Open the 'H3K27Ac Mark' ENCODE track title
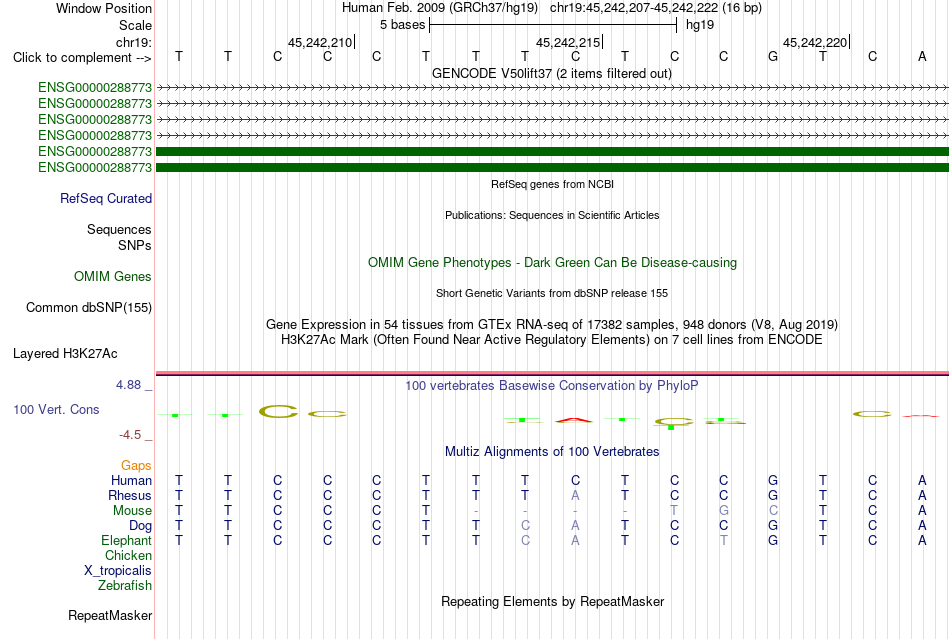The image size is (950, 639). pyautogui.click(x=552, y=339)
